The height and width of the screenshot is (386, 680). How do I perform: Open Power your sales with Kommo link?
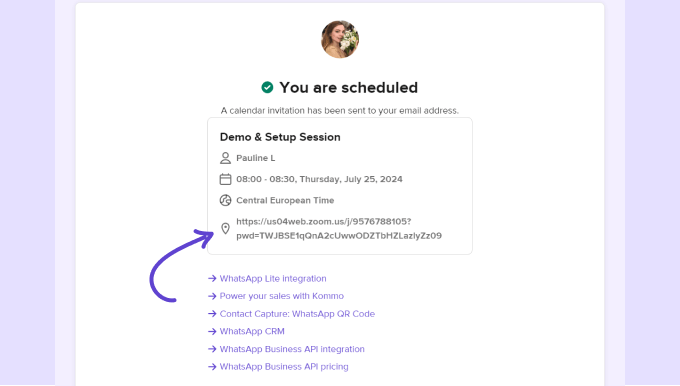281,296
